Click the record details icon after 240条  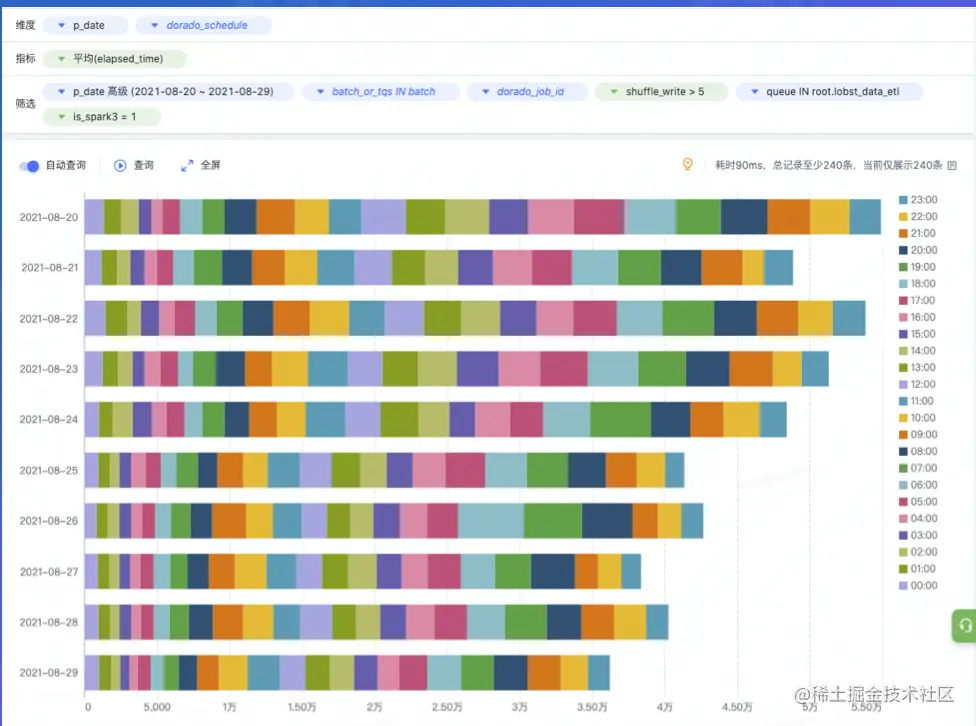pyautogui.click(x=952, y=166)
